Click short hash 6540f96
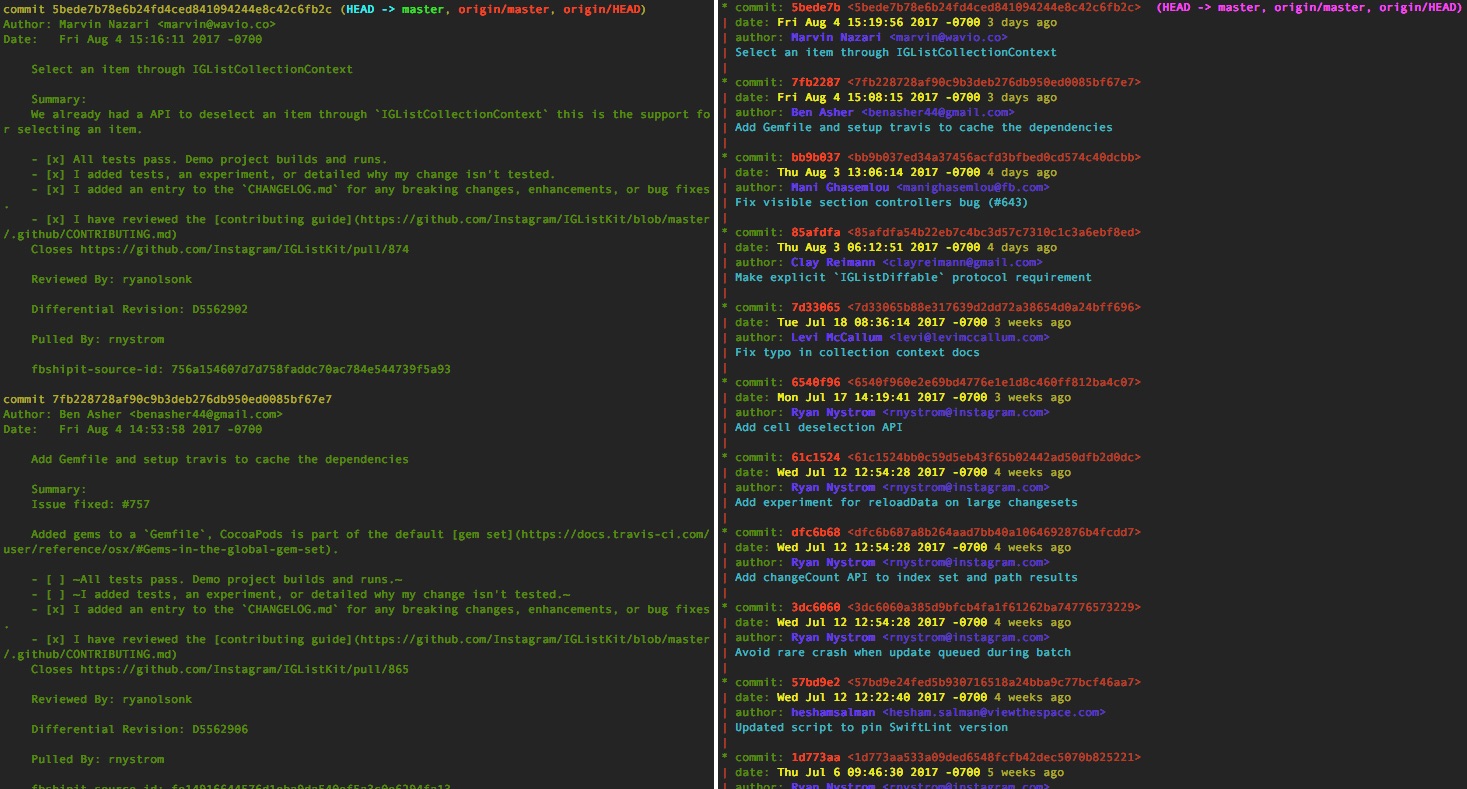The image size is (1467, 789). point(815,382)
